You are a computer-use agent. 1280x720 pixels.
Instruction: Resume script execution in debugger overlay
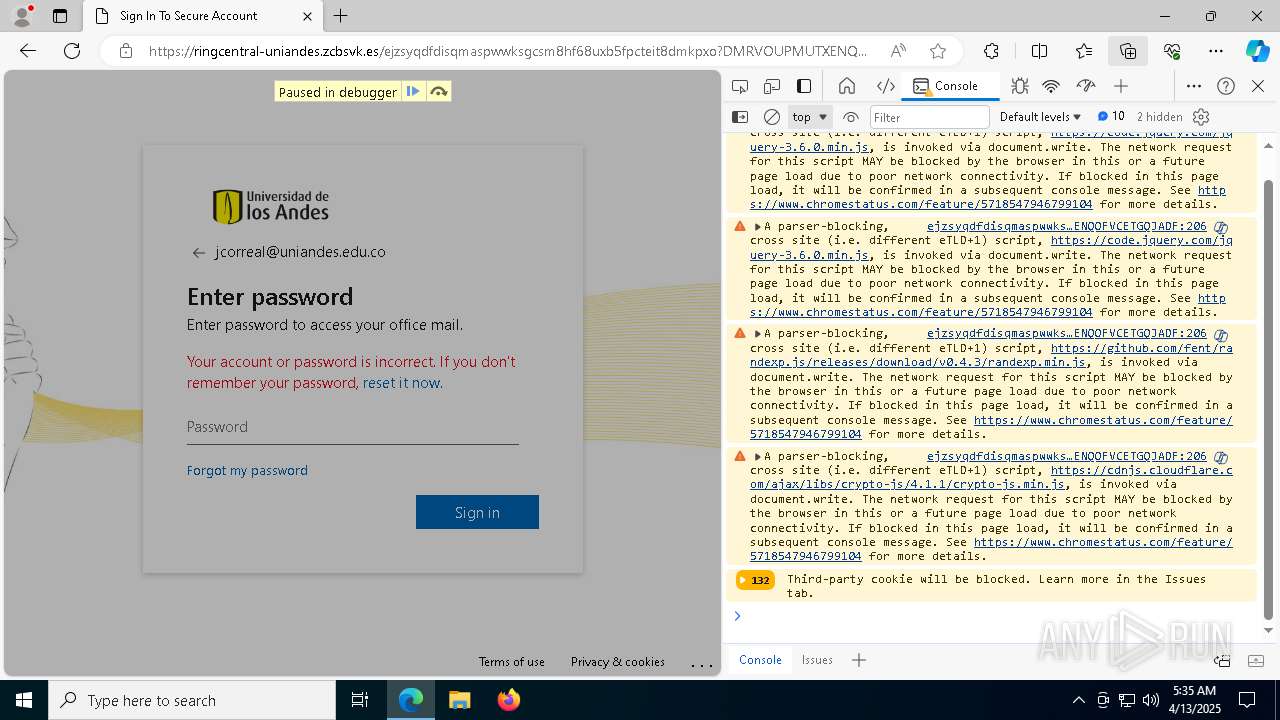(x=413, y=92)
